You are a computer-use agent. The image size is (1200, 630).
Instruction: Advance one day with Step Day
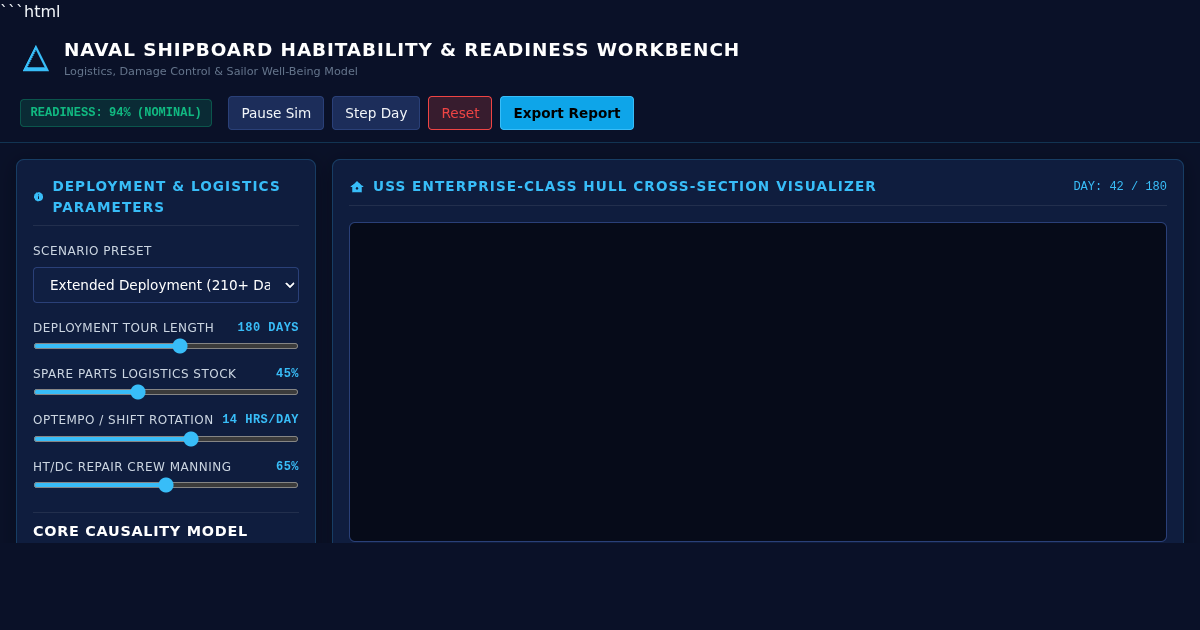point(376,113)
